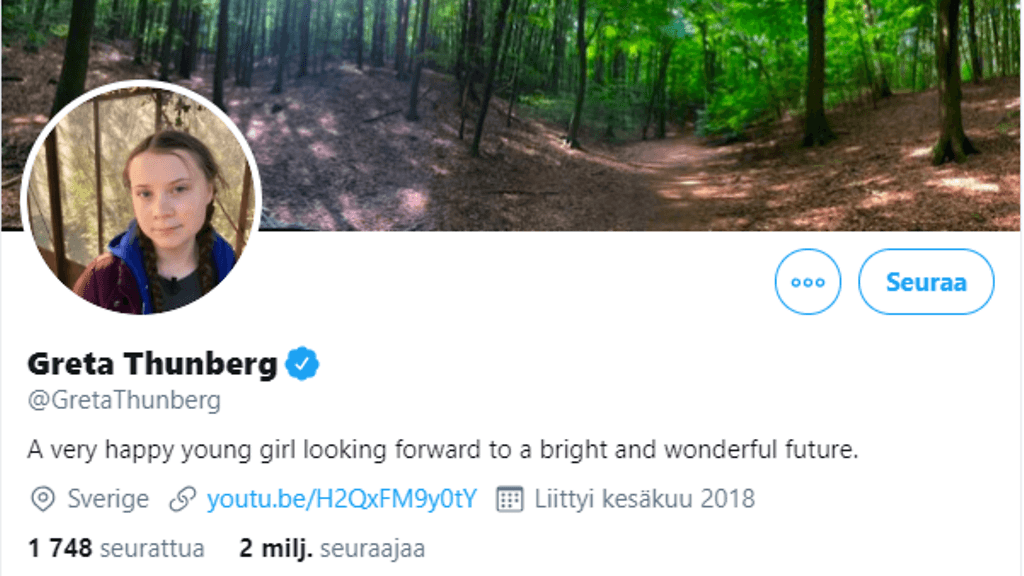The height and width of the screenshot is (576, 1024).
Task: Open the youtu.be/H2QxFM9y0tY link
Action: (341, 498)
